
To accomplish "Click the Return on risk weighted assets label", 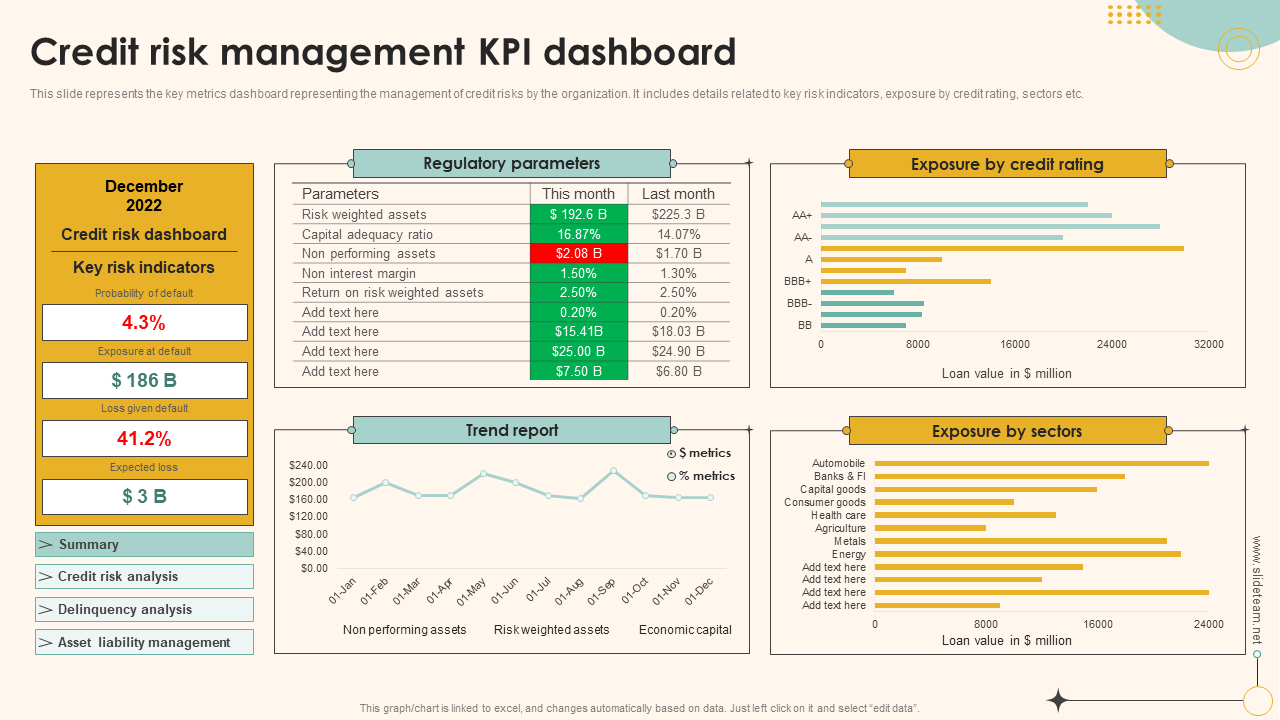I will [x=393, y=292].
